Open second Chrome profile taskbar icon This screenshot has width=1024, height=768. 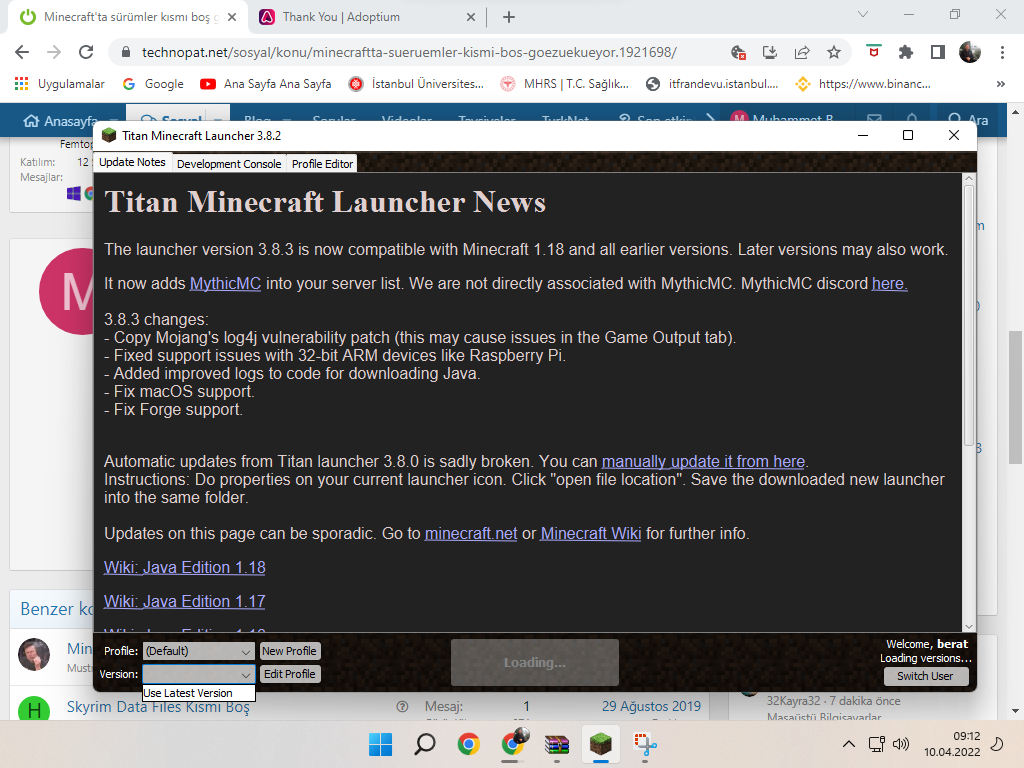[513, 743]
